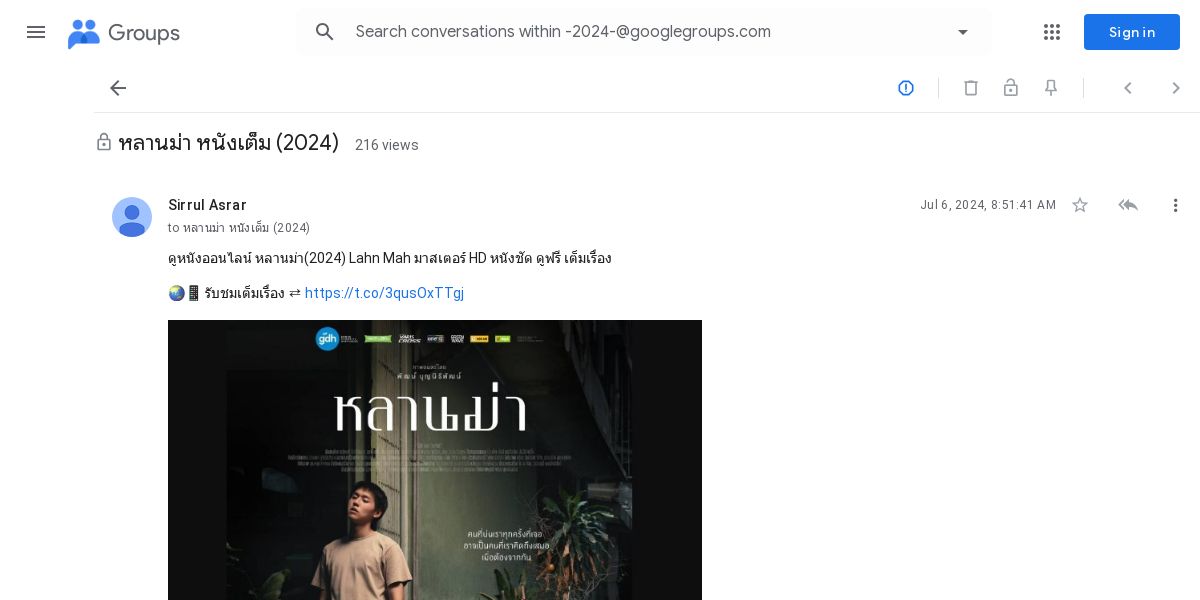Delete the conversation with trash icon

[x=971, y=88]
